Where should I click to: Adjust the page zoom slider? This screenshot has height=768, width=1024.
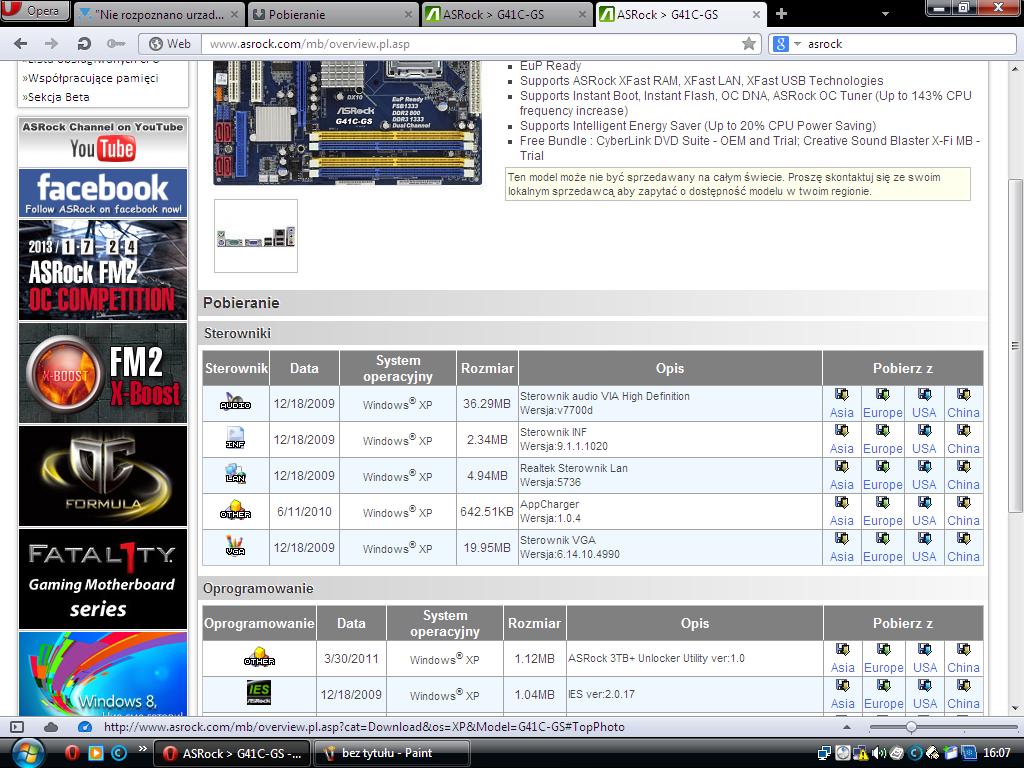(911, 727)
